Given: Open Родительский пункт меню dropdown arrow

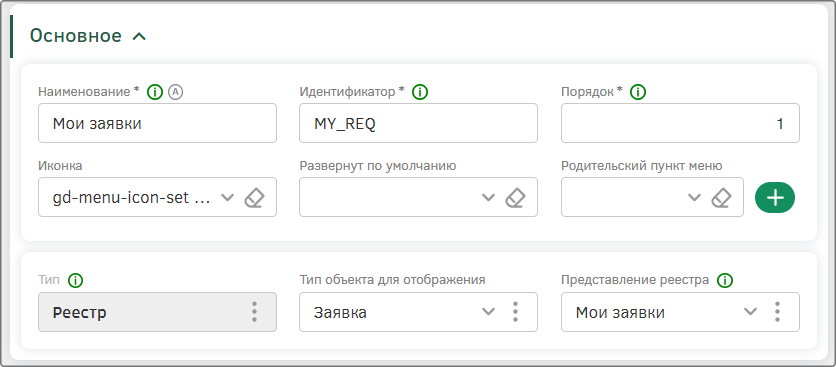Looking at the screenshot, I should 694,197.
